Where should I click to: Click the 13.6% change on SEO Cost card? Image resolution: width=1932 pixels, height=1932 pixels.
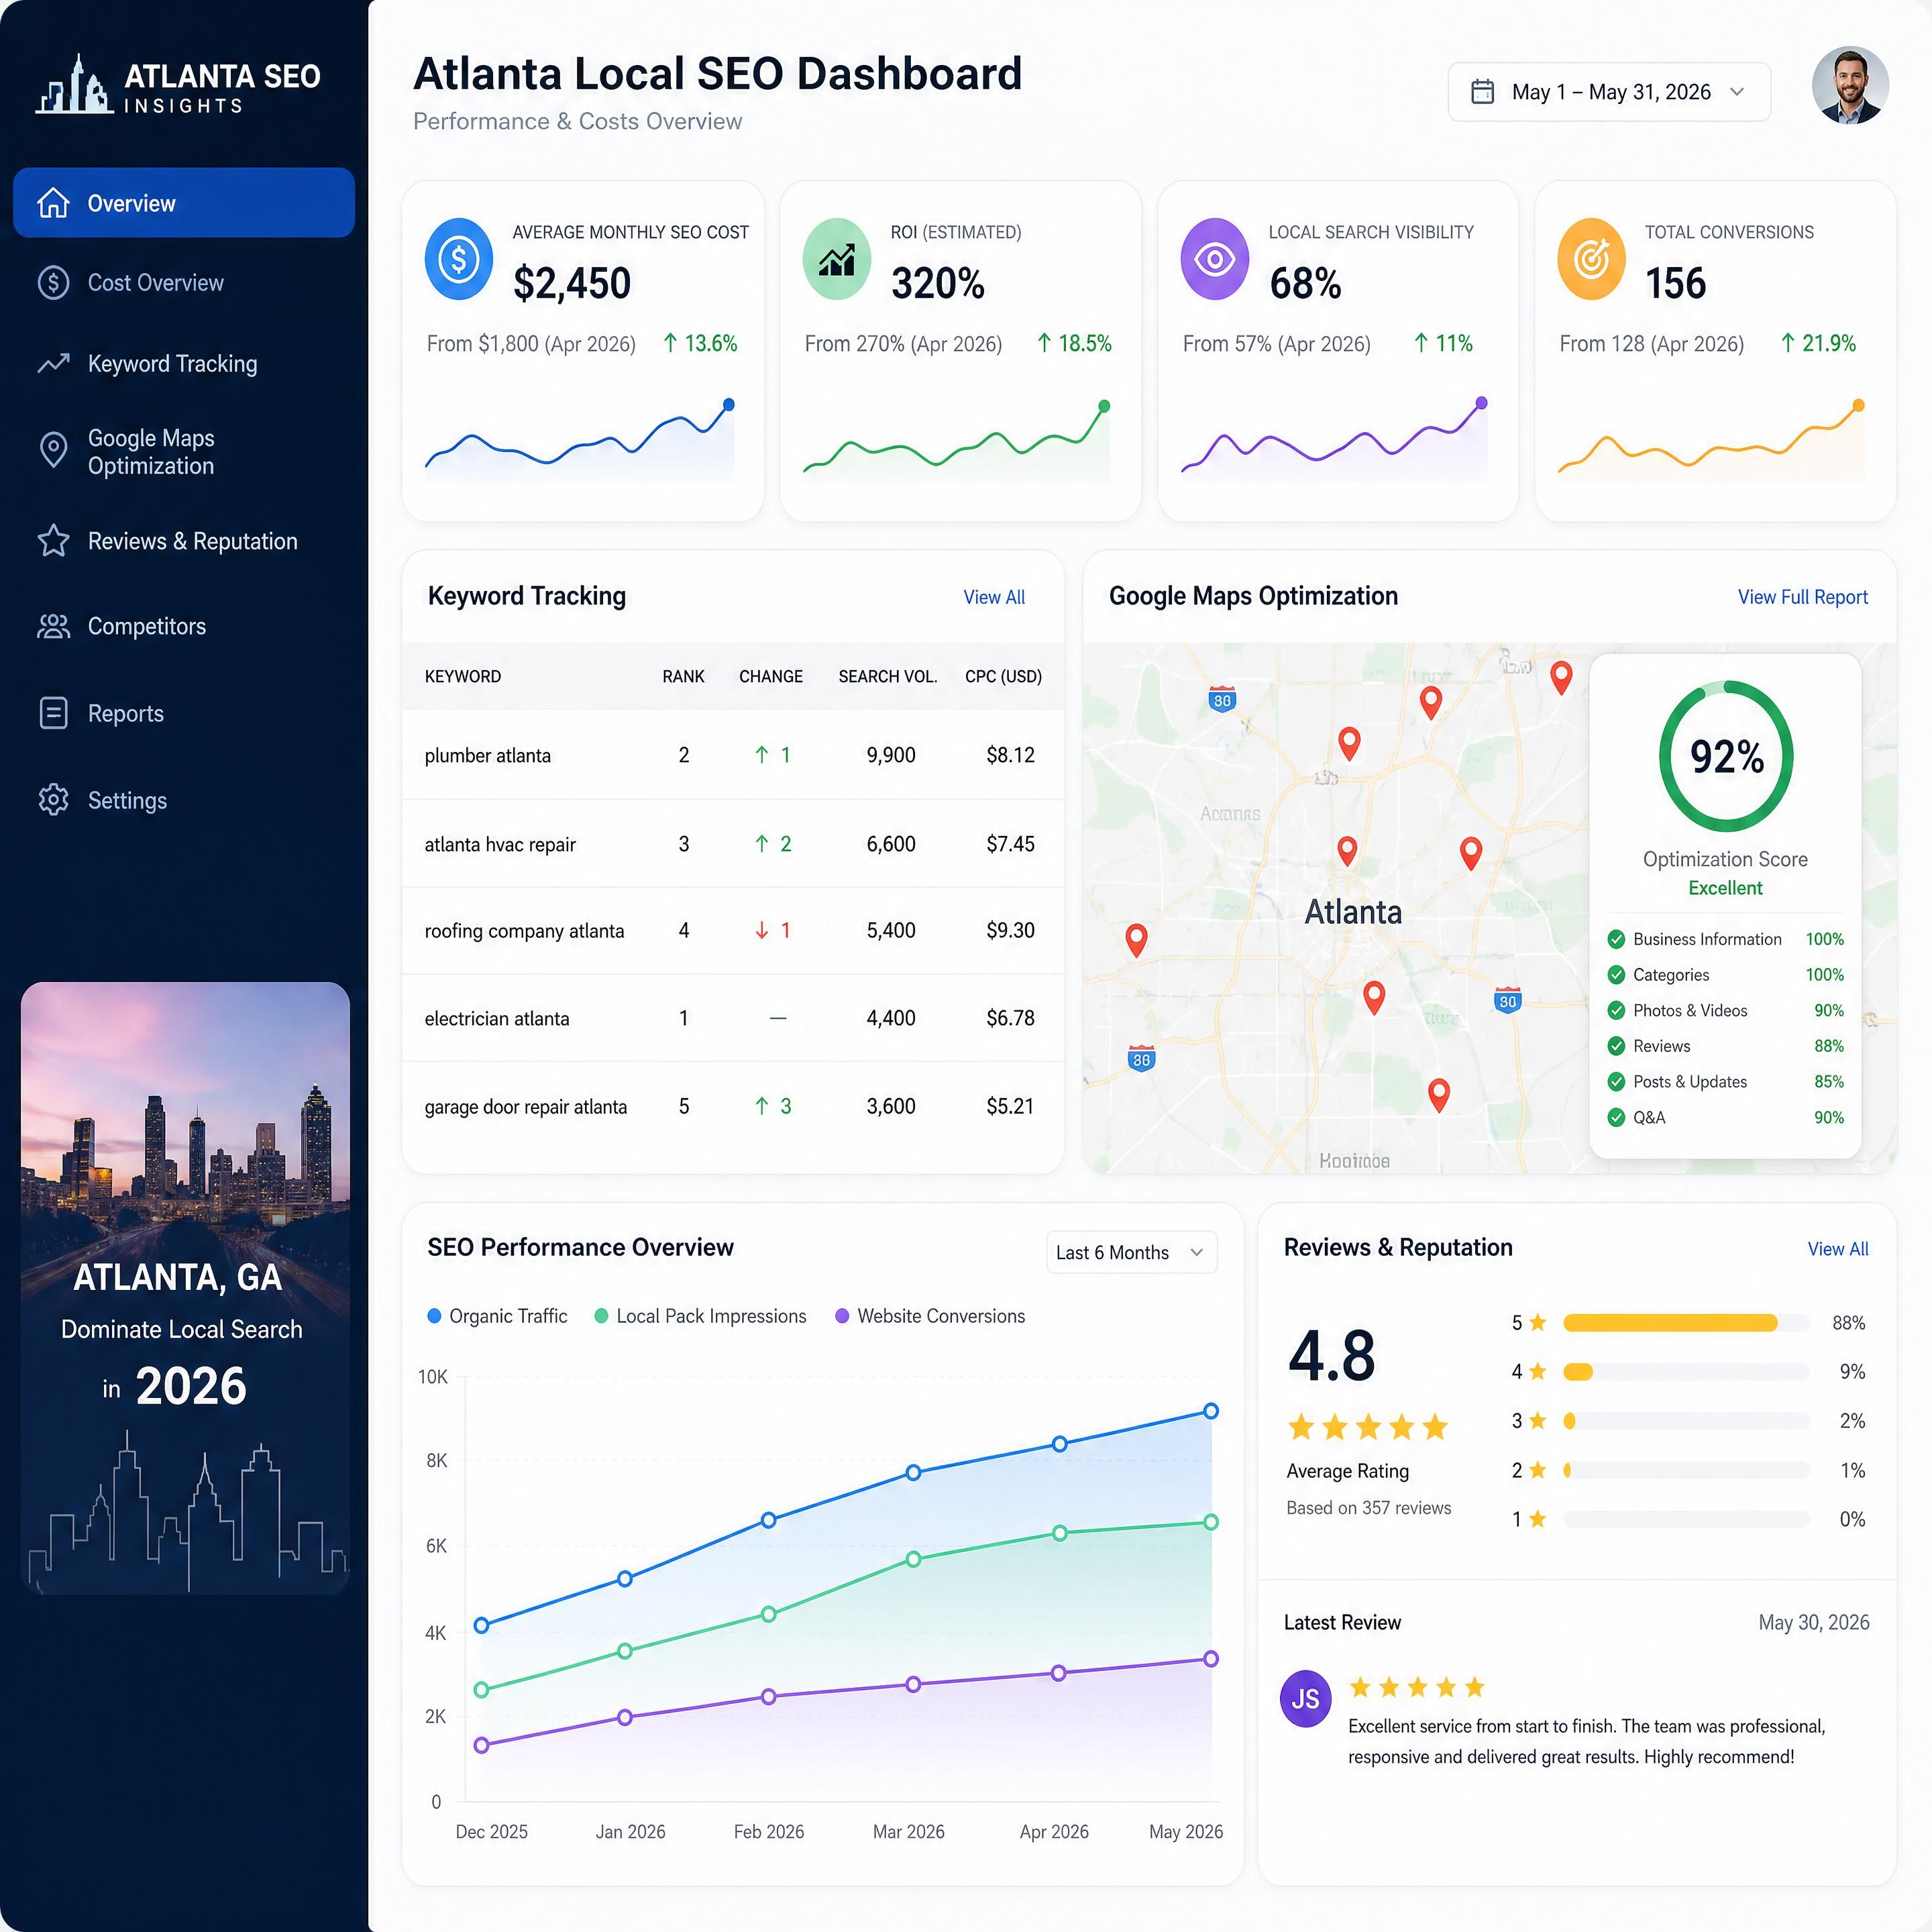coord(700,343)
